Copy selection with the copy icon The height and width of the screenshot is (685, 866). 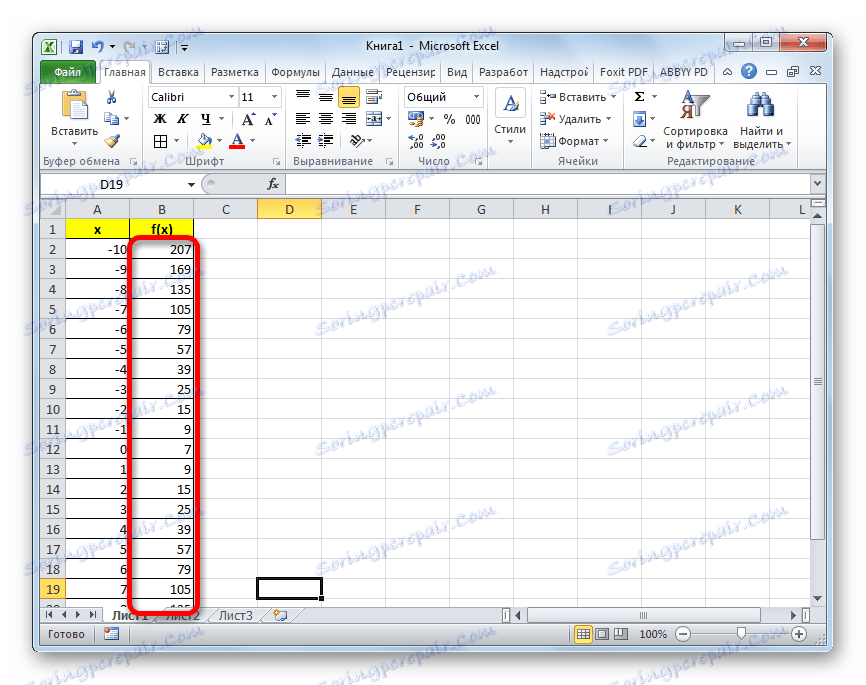click(x=112, y=119)
